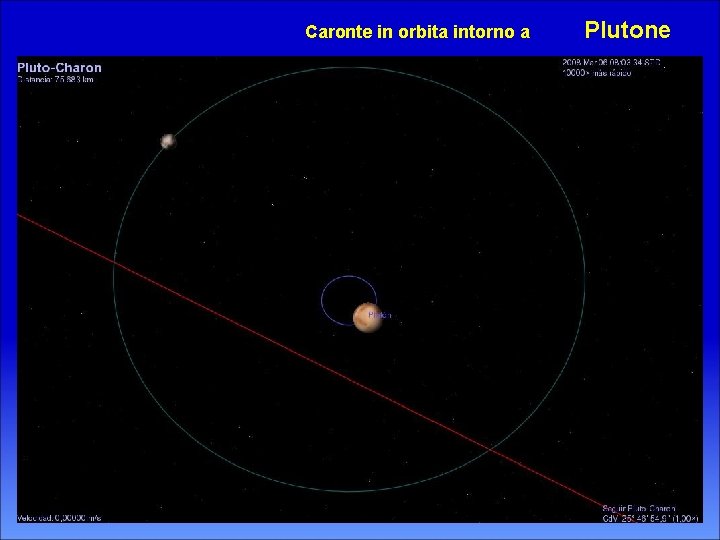The height and width of the screenshot is (540, 720).
Task: Click the small label next to Pluto
Action: [380, 315]
